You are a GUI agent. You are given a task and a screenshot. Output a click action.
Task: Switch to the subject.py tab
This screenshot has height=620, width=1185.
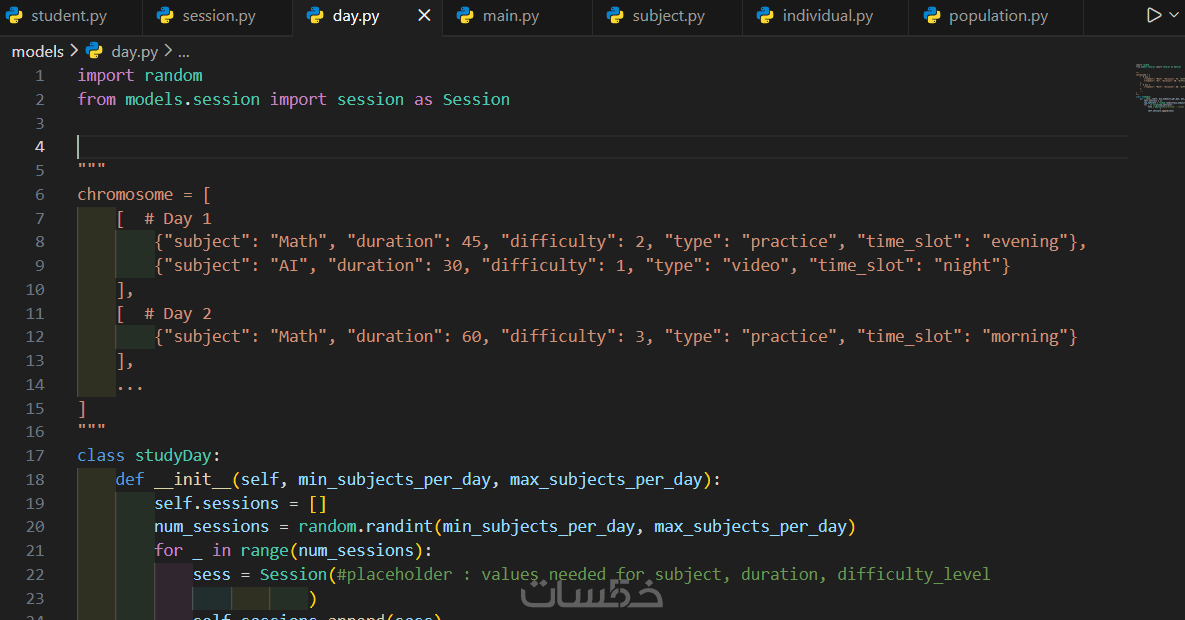pyautogui.click(x=668, y=16)
